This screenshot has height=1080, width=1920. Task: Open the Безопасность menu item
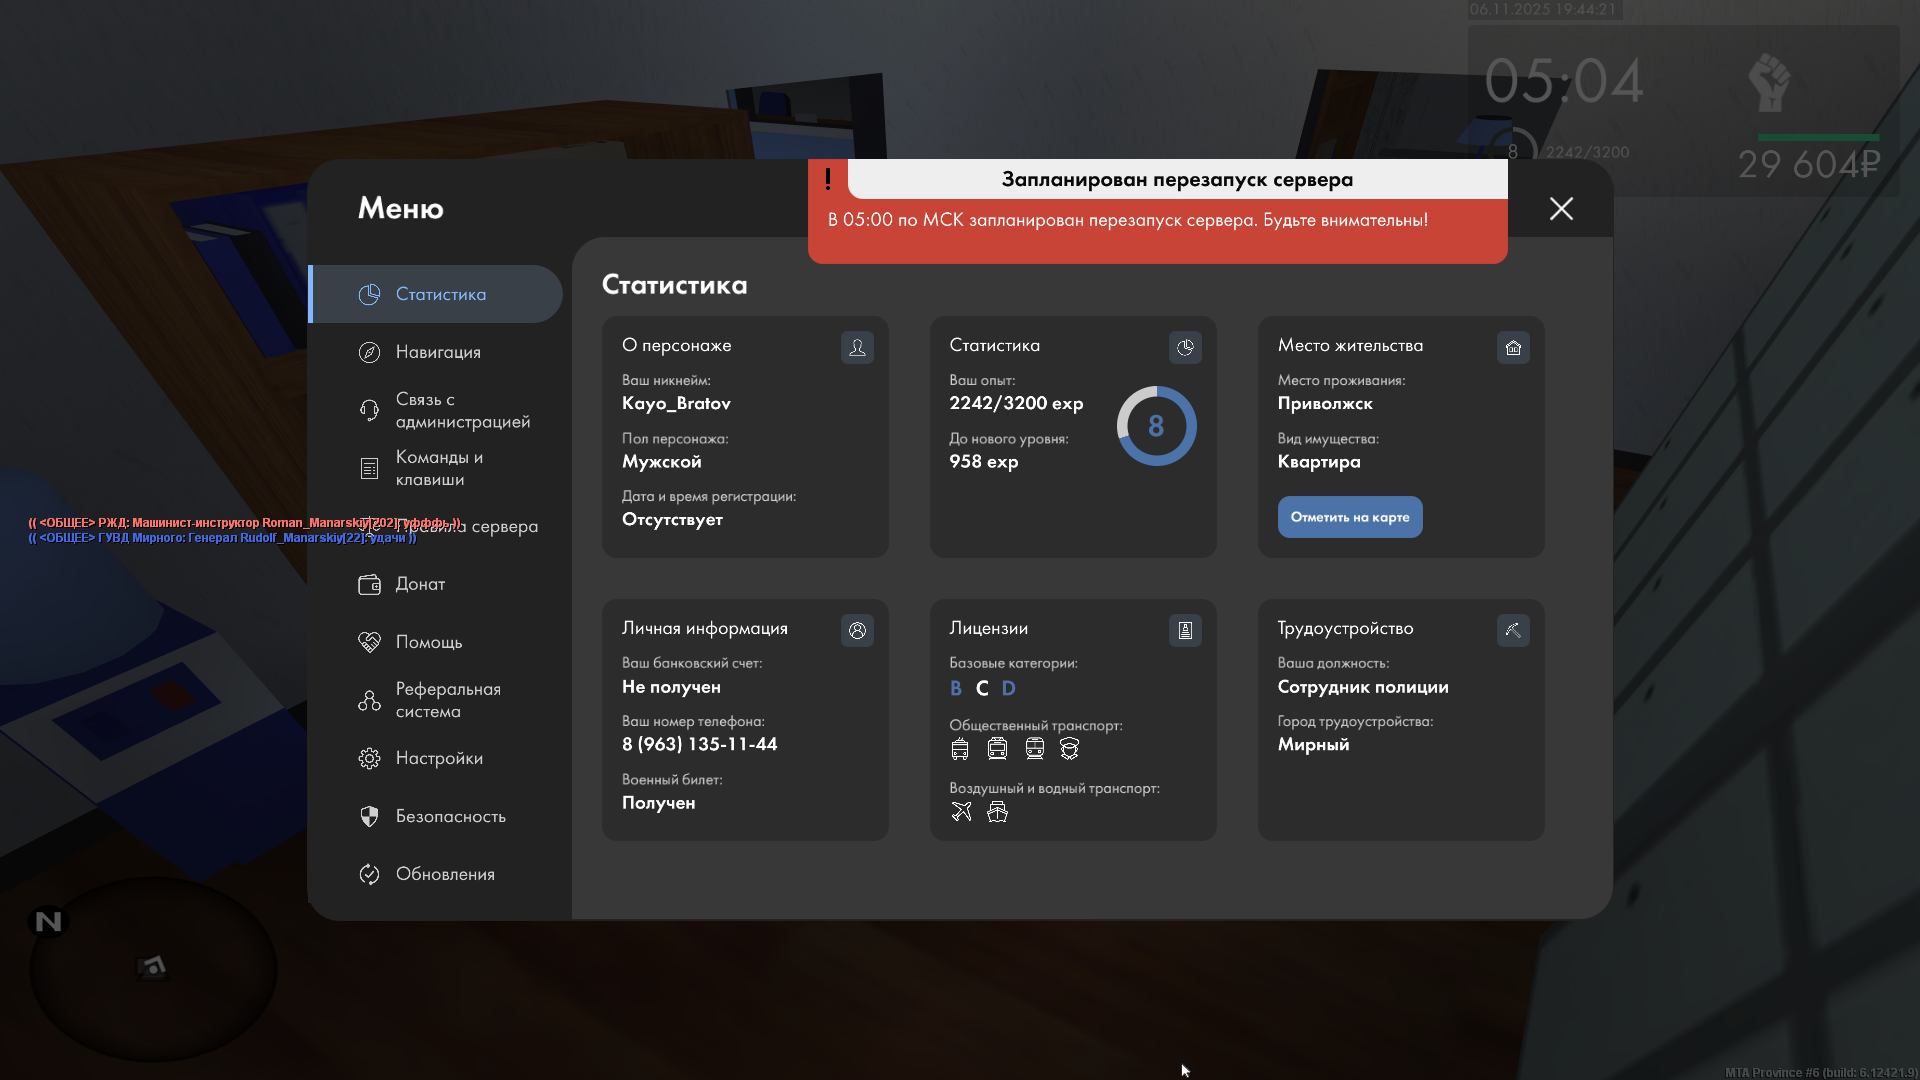click(x=450, y=816)
